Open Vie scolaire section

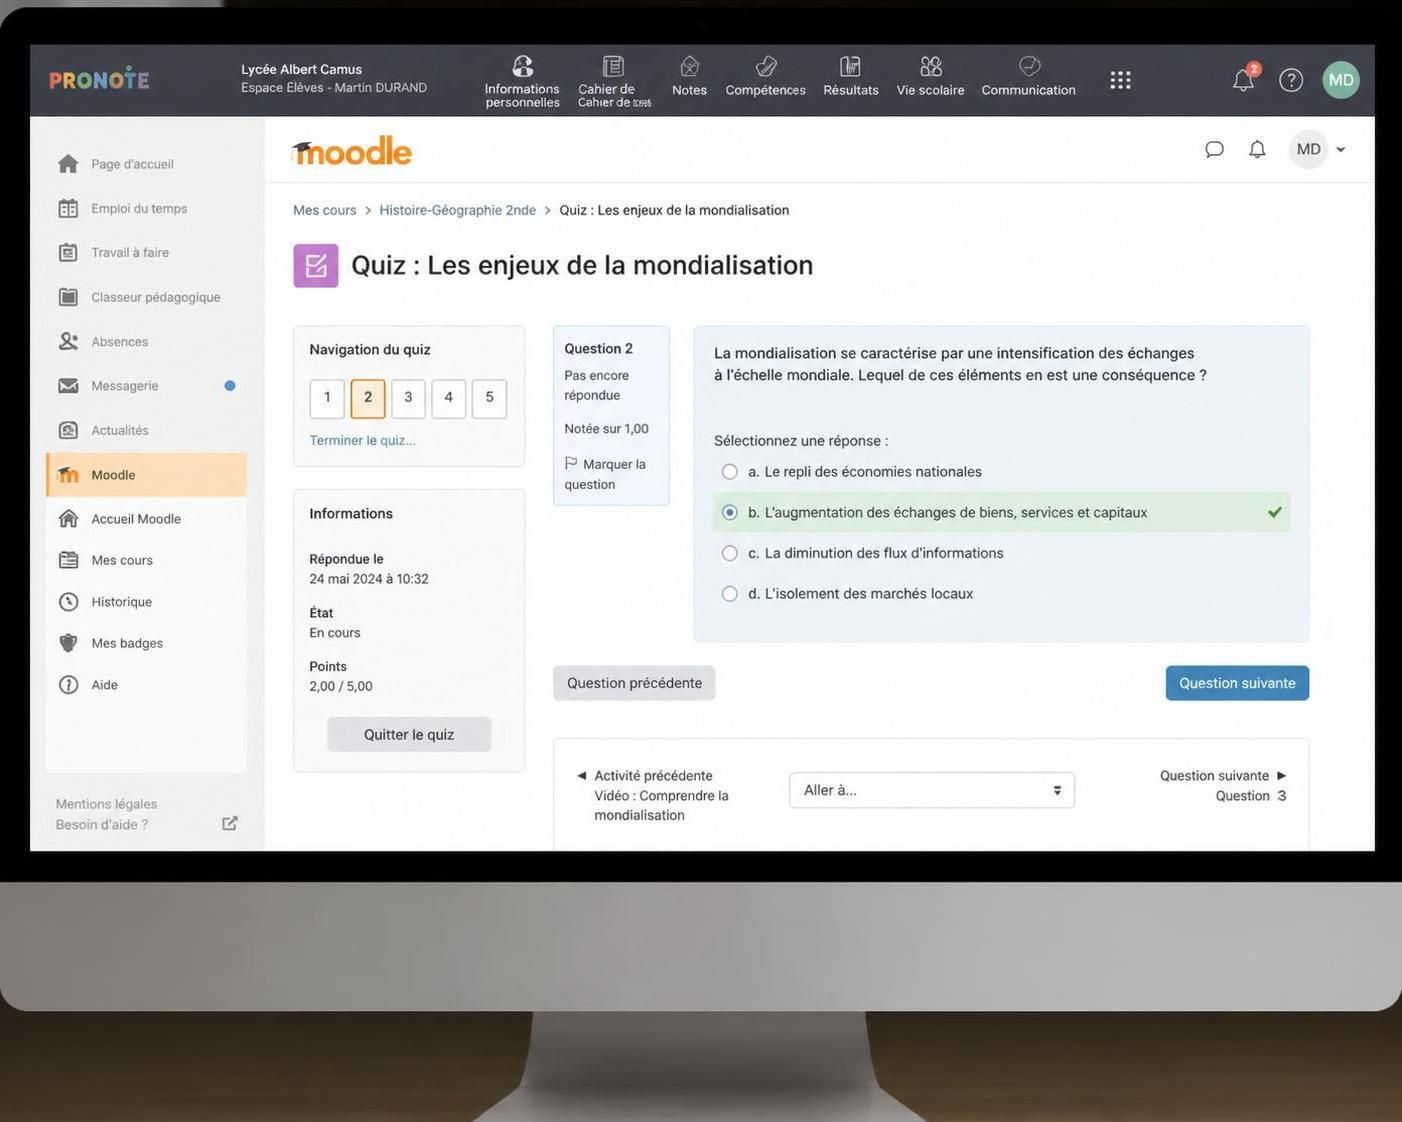pyautogui.click(x=930, y=77)
